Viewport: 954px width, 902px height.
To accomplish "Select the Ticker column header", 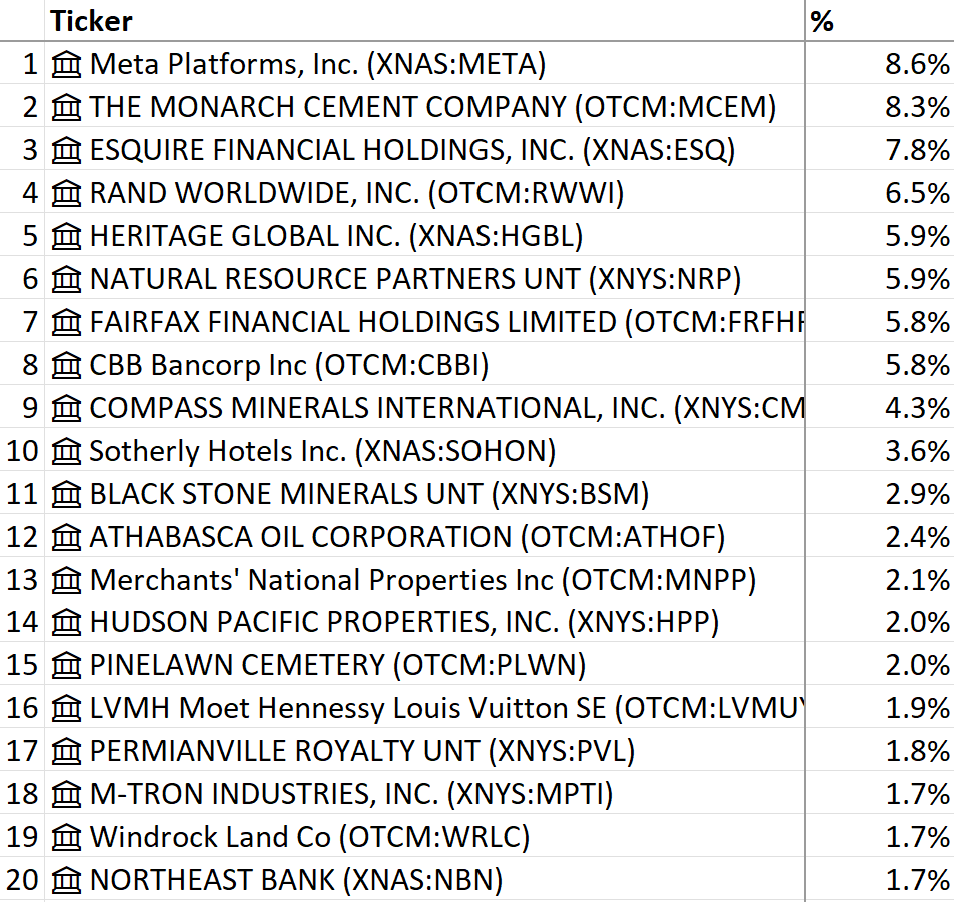I will 425,21.
